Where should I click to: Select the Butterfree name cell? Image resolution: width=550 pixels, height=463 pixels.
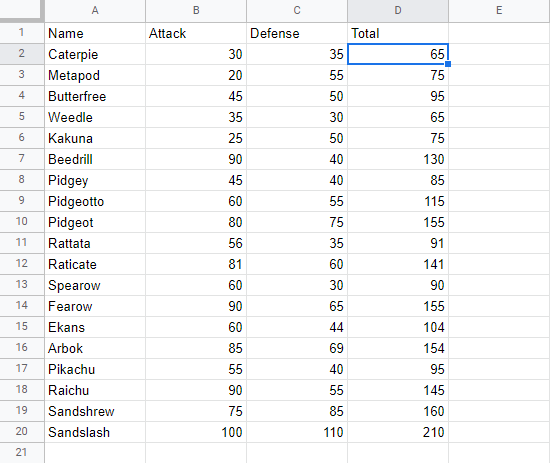click(x=95, y=96)
